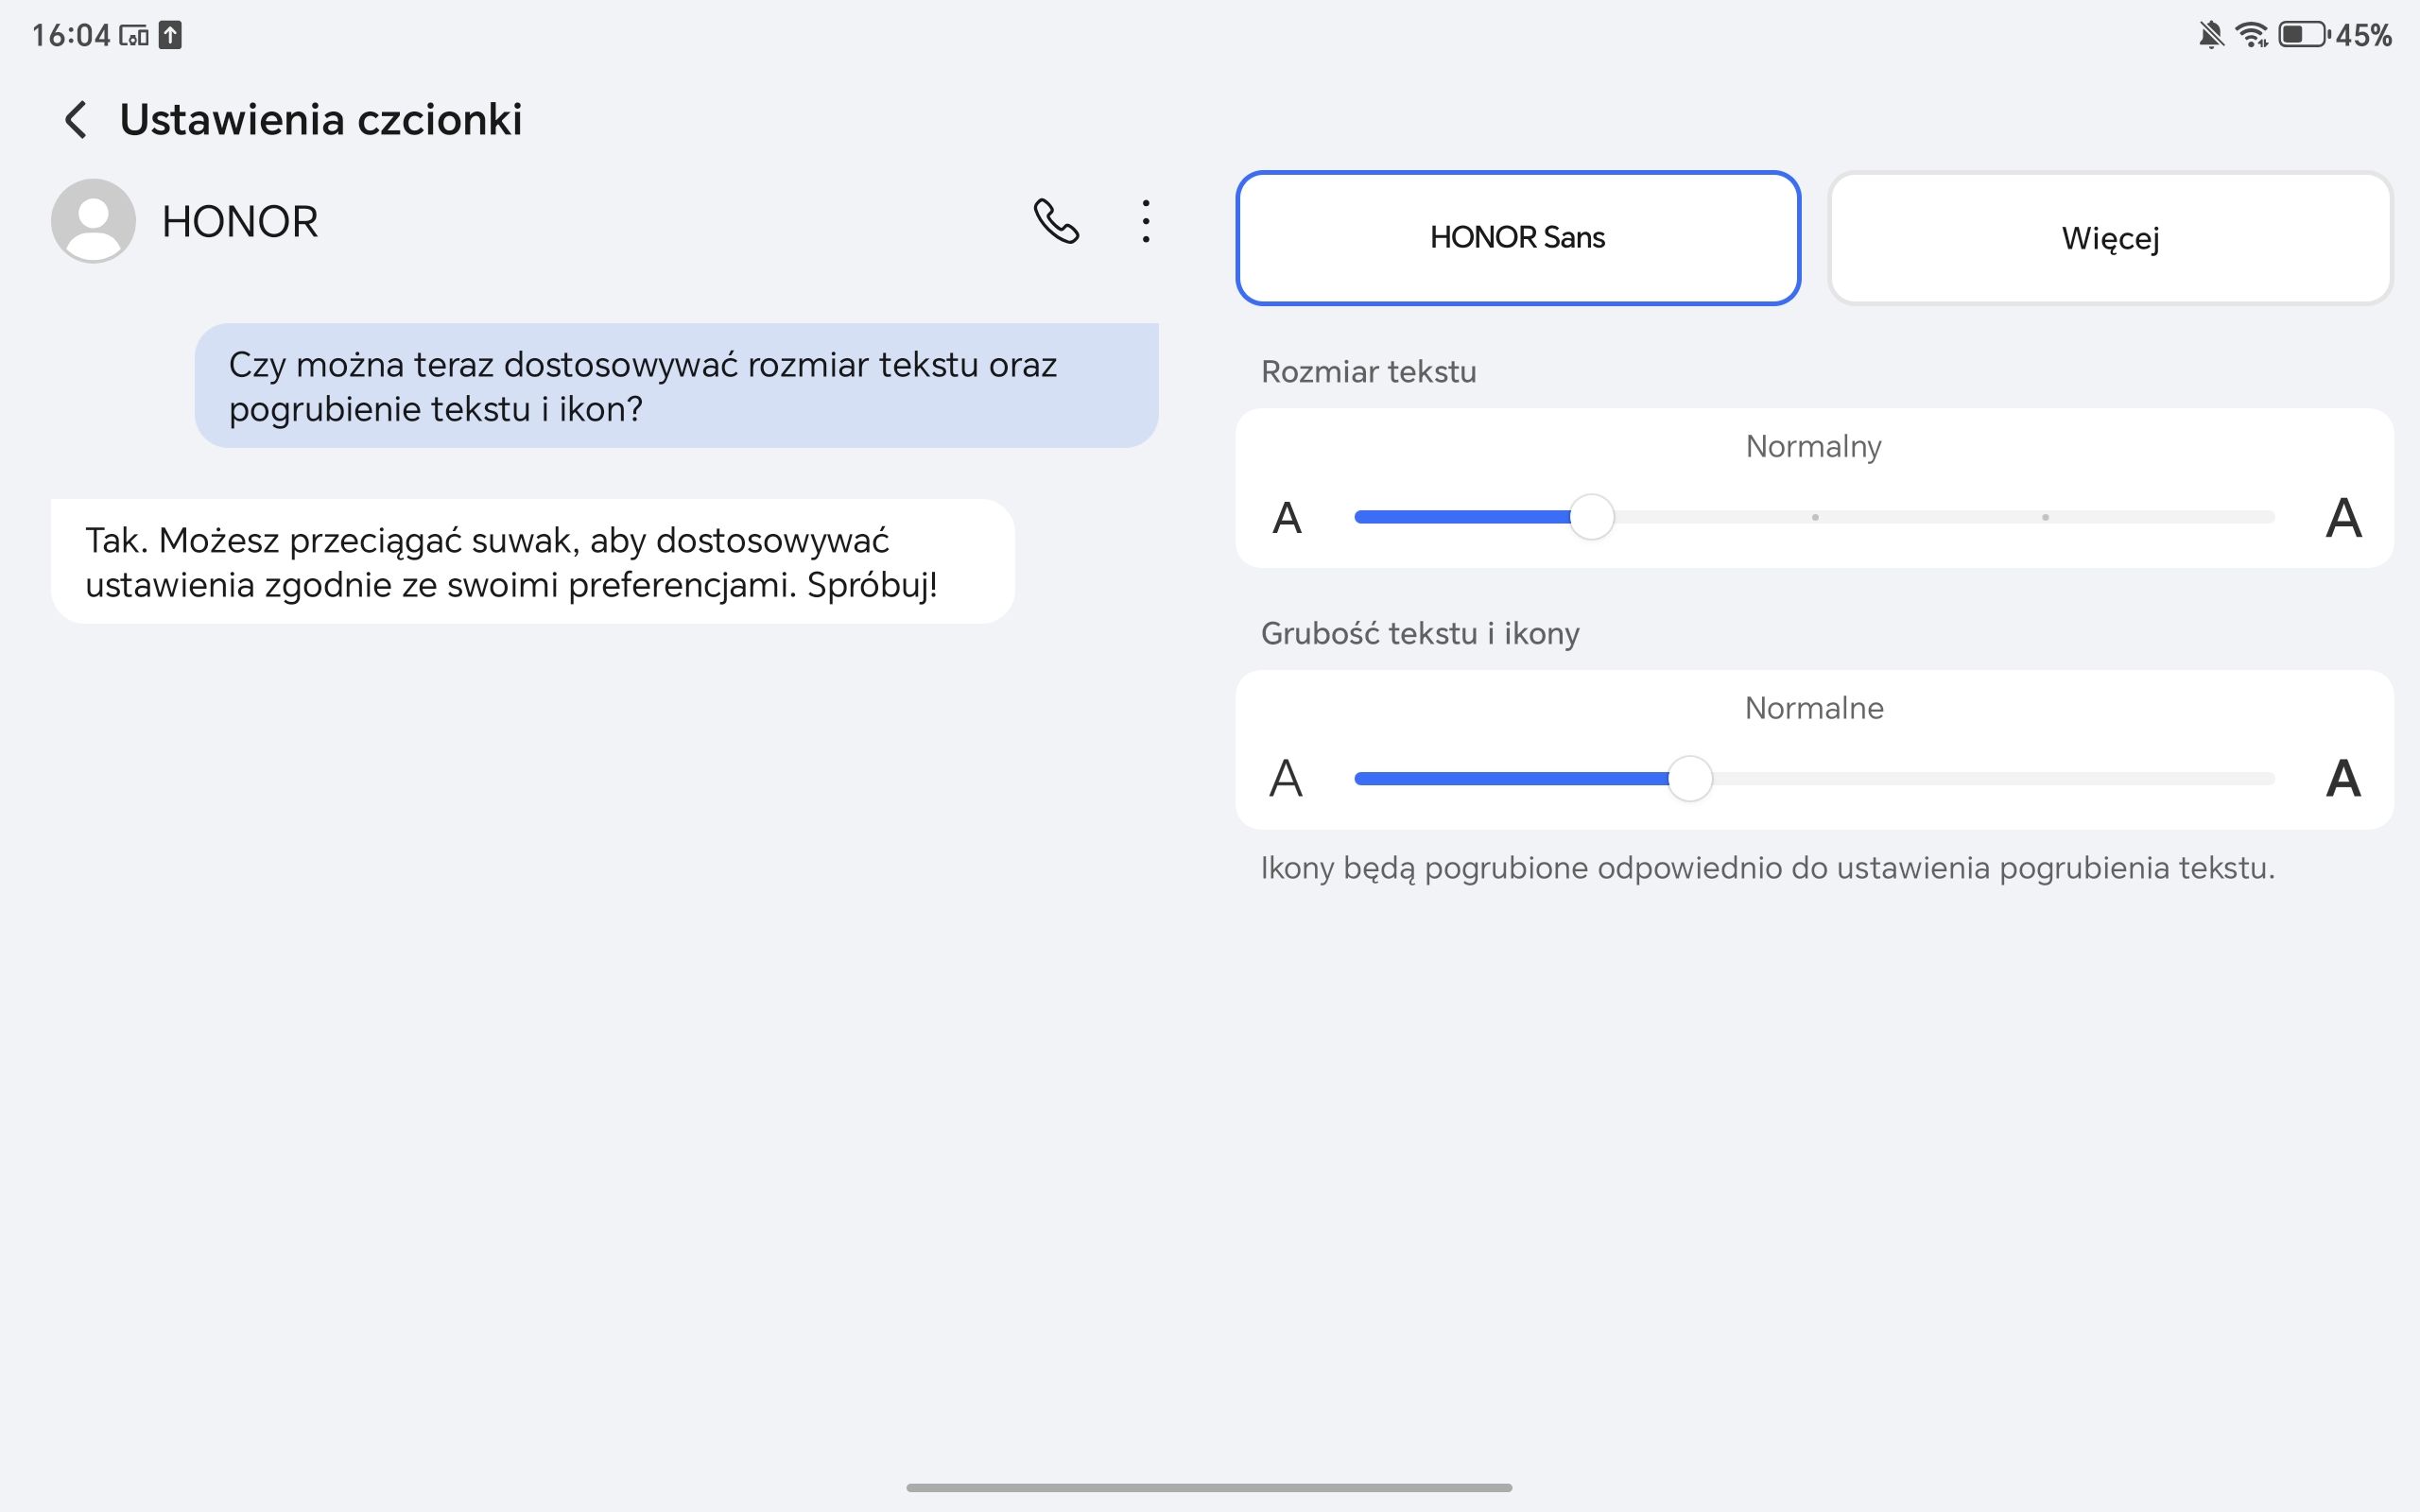The width and height of the screenshot is (2420, 1512).
Task: Open the Więcej fonts option
Action: point(2110,238)
